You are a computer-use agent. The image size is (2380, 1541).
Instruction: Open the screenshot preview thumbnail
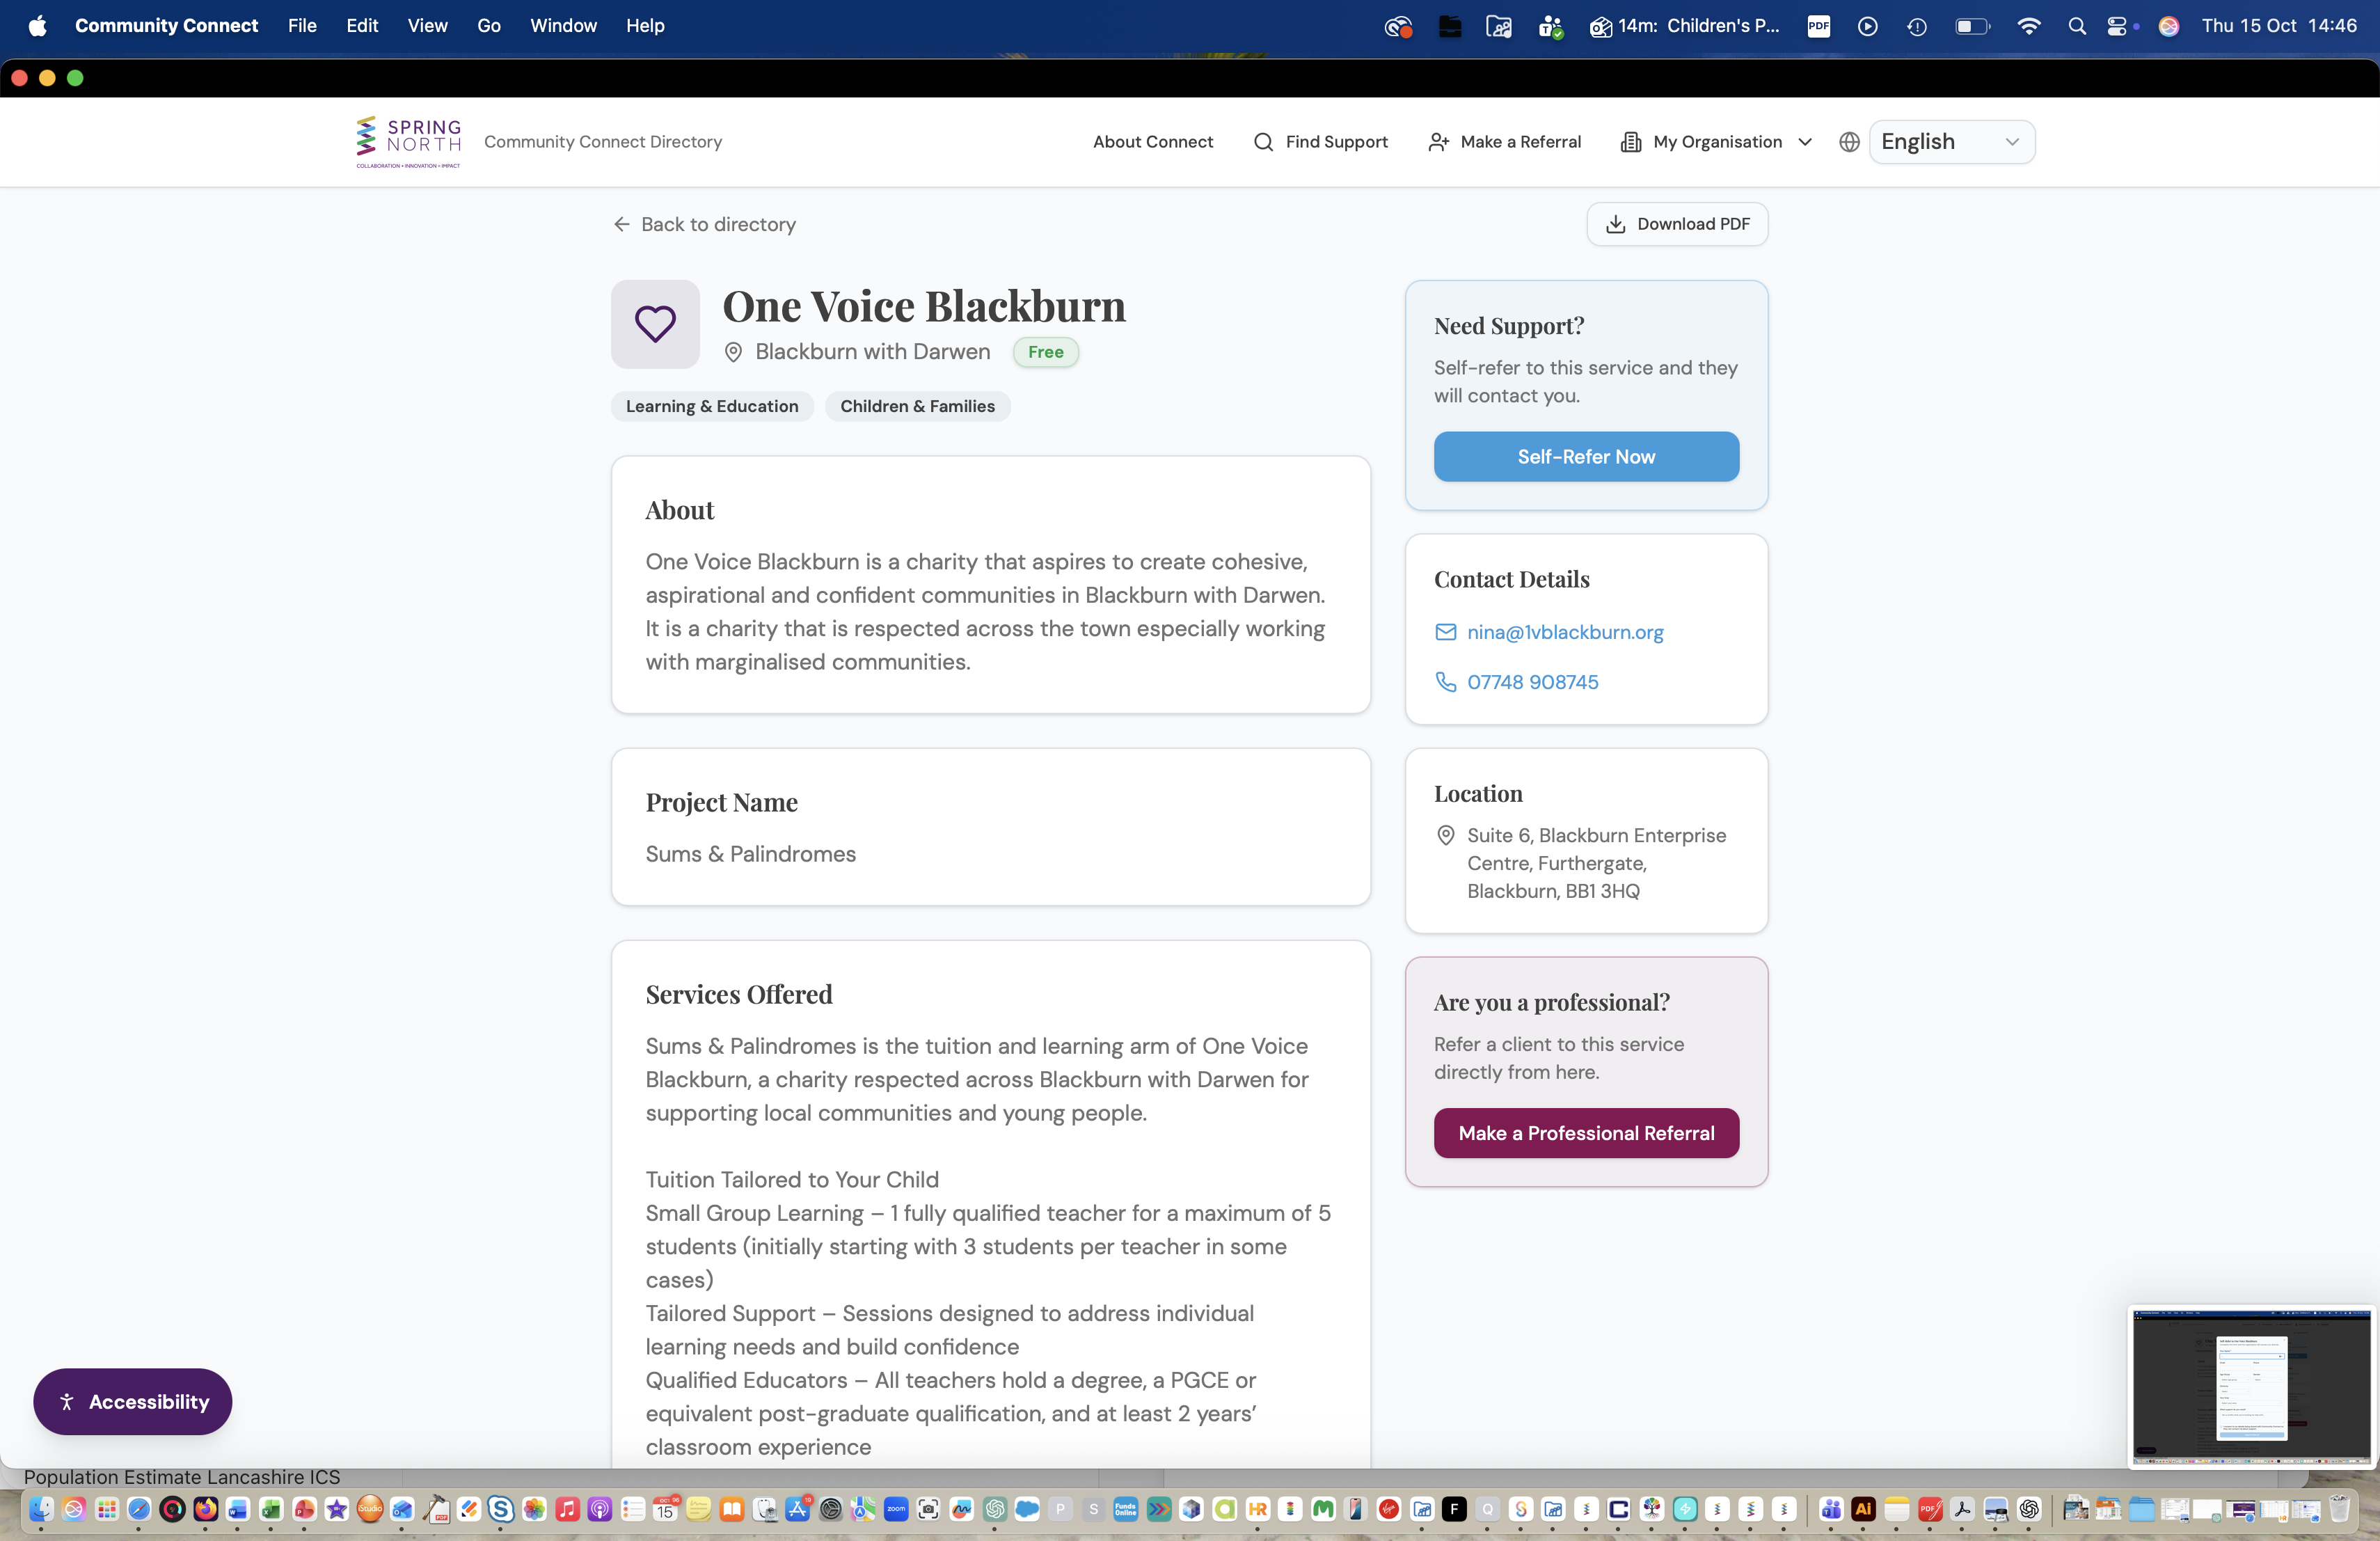click(2251, 1387)
